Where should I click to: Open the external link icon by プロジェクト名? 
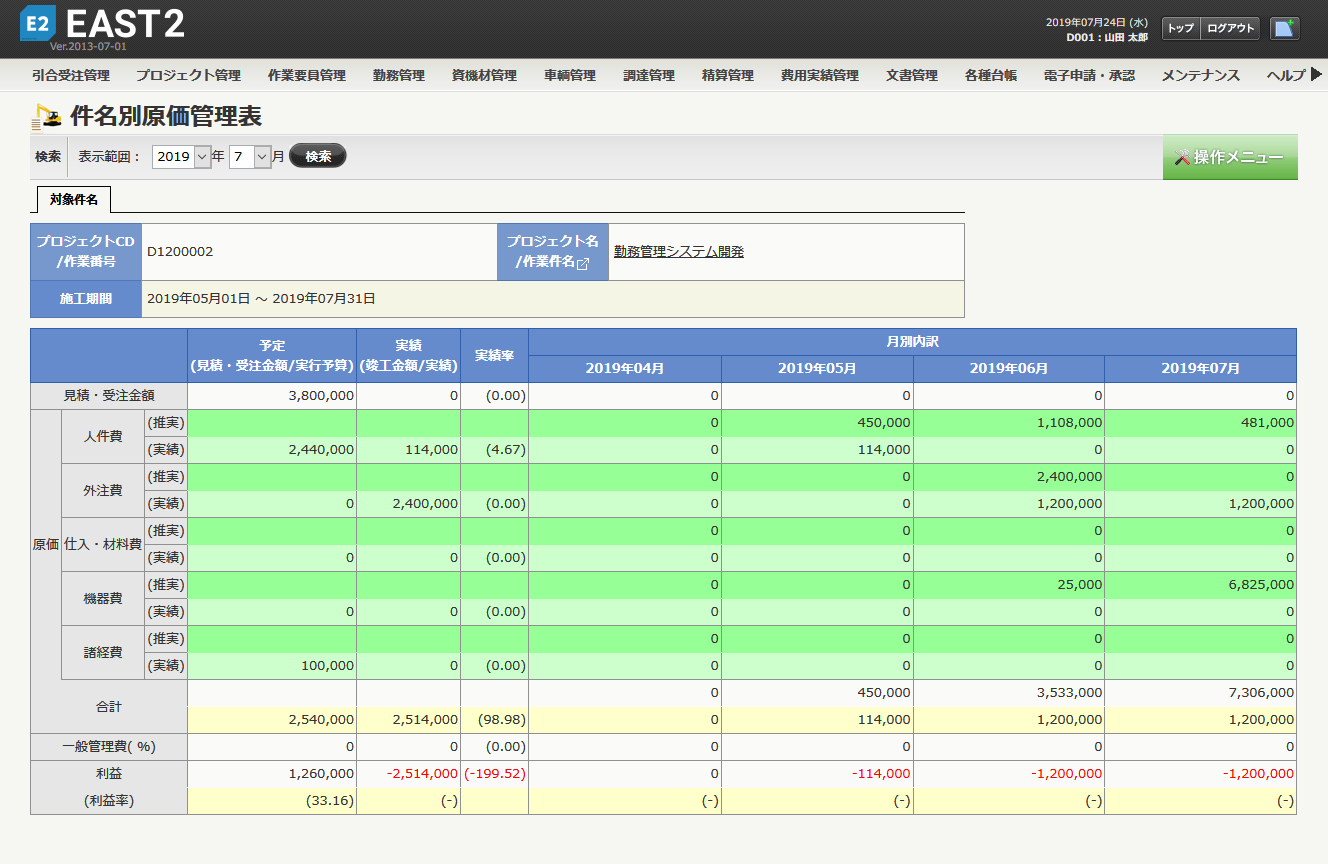pyautogui.click(x=583, y=263)
